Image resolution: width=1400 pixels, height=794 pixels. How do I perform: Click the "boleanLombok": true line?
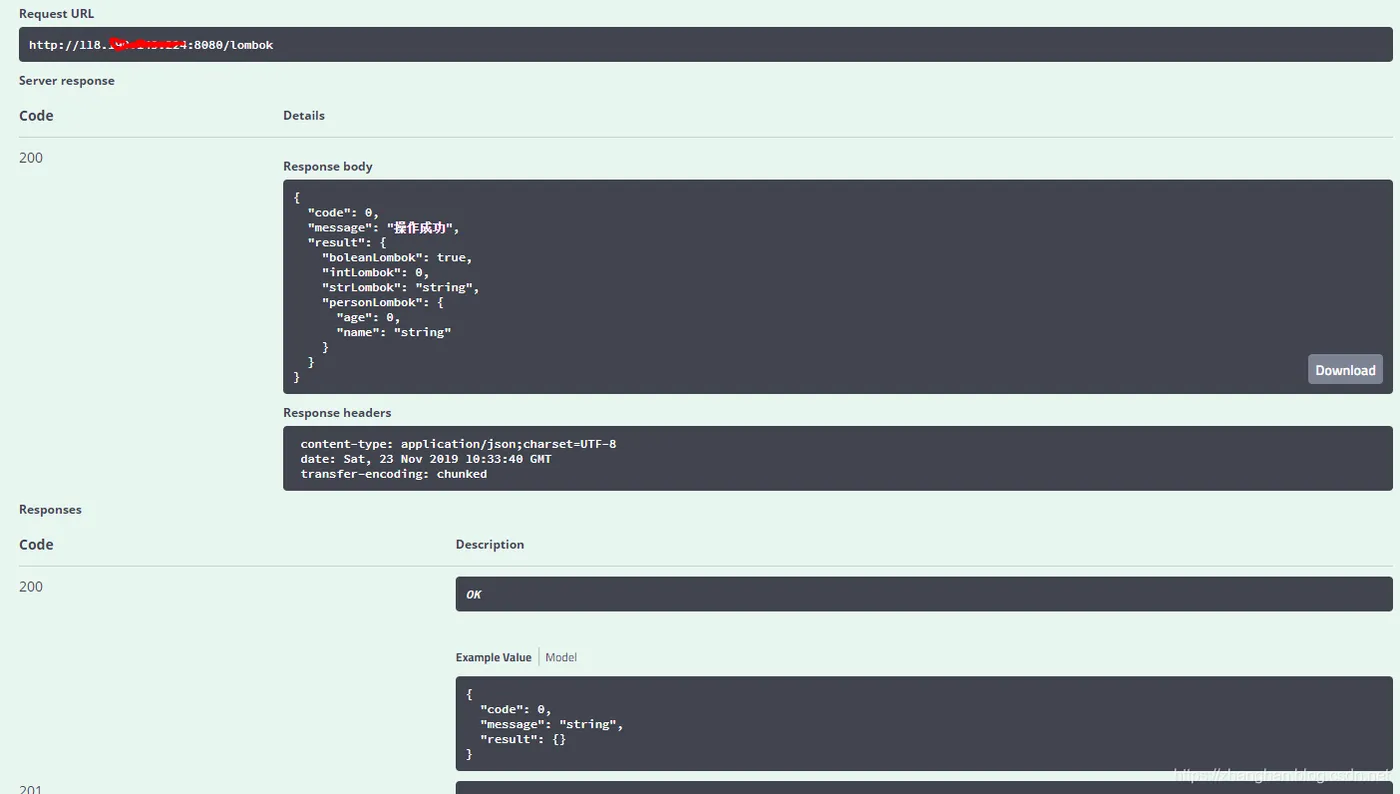397,257
